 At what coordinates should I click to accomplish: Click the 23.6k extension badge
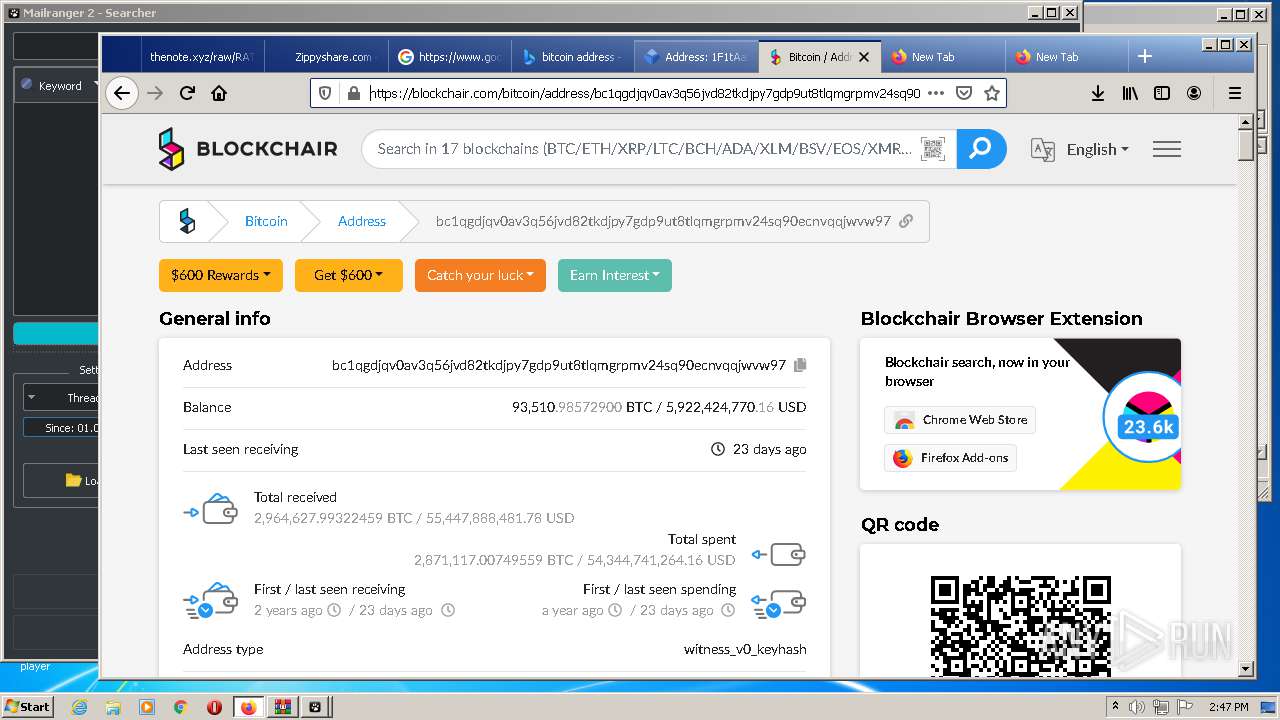[1148, 427]
